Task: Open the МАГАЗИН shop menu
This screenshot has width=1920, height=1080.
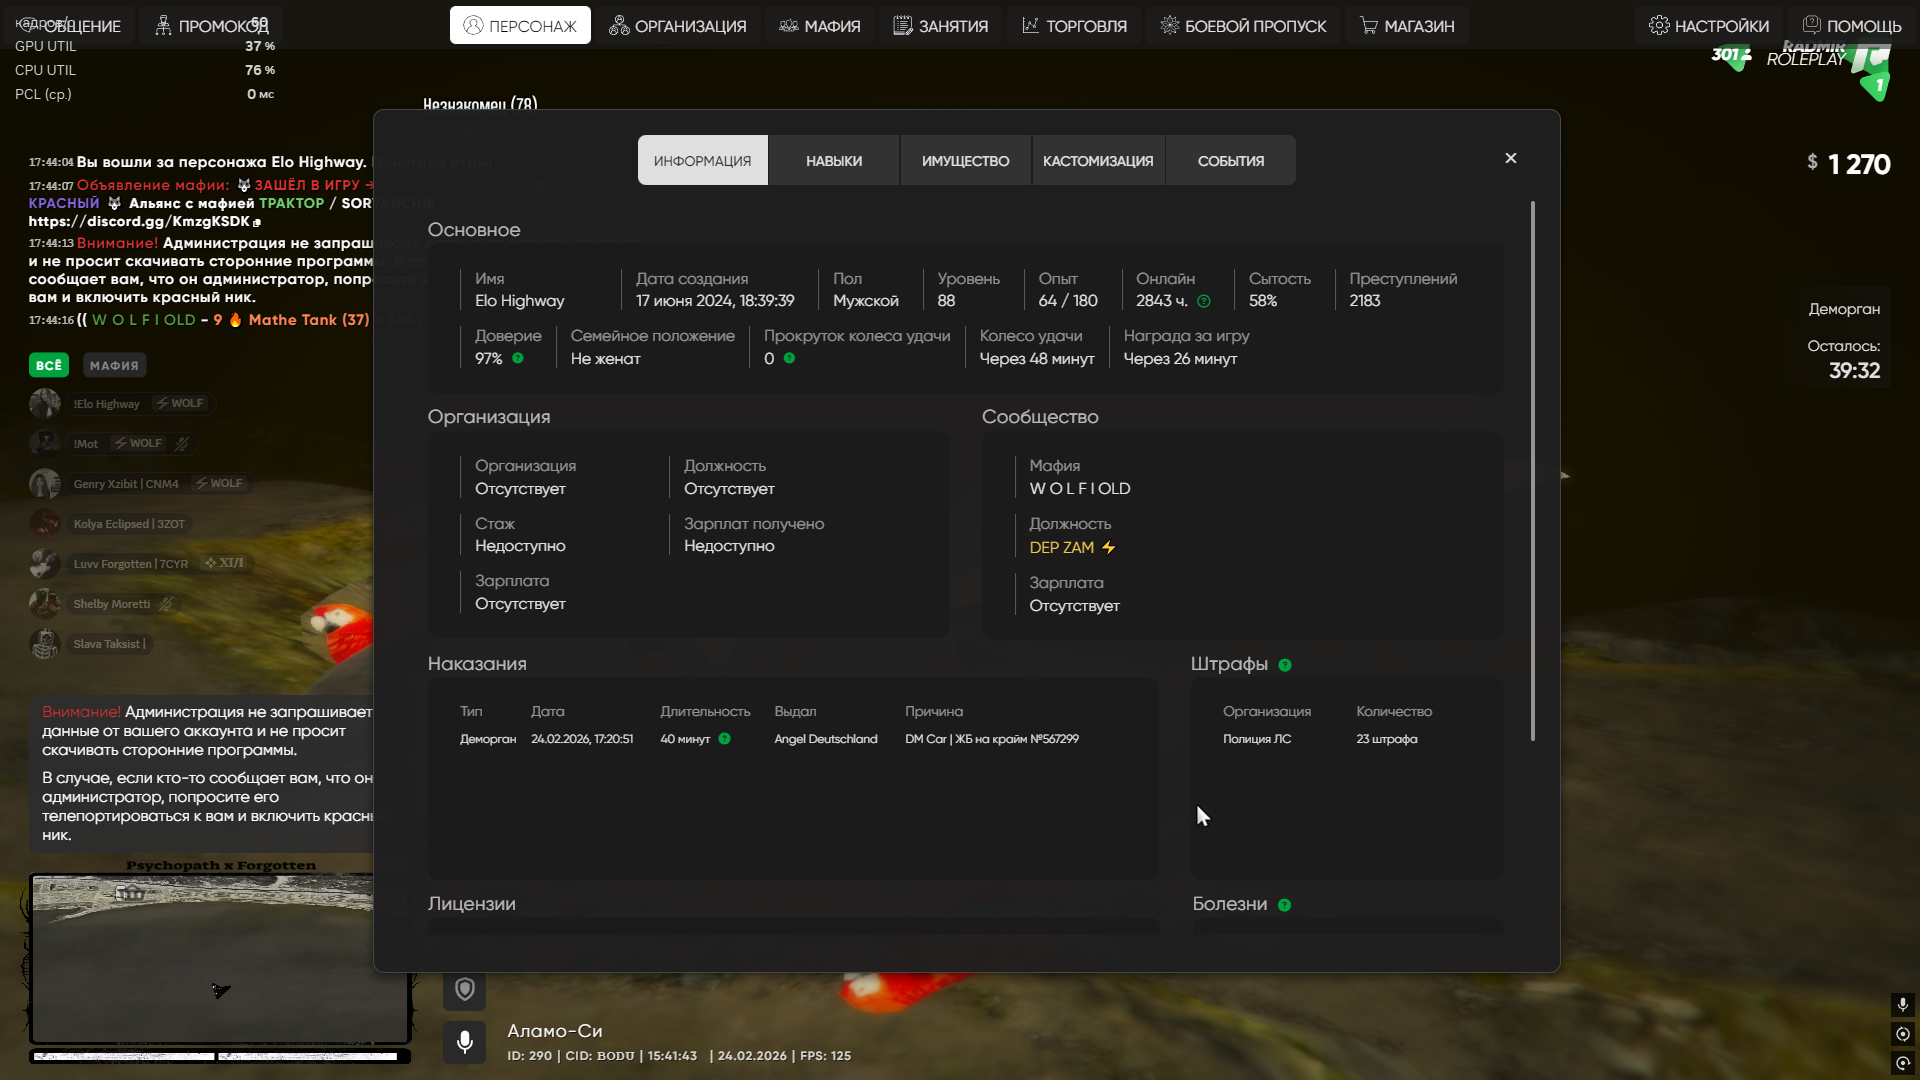Action: [1407, 26]
